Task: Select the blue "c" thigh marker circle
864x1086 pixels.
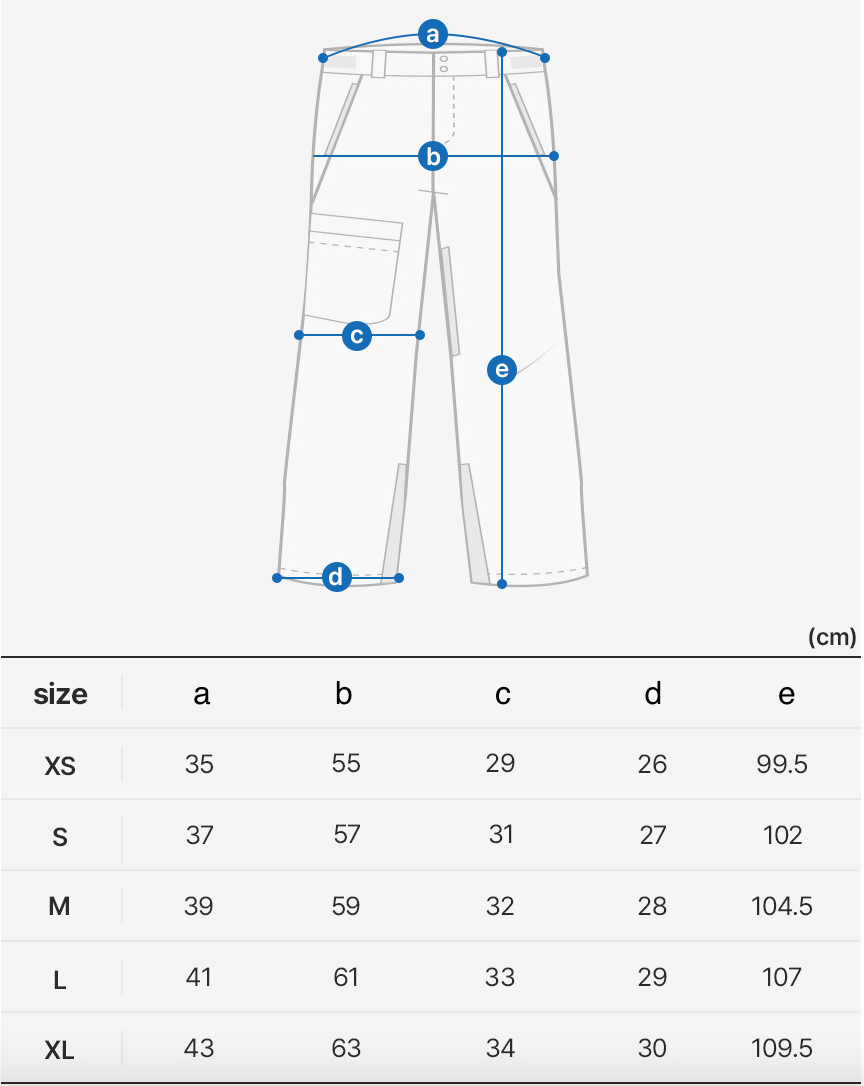Action: [357, 335]
